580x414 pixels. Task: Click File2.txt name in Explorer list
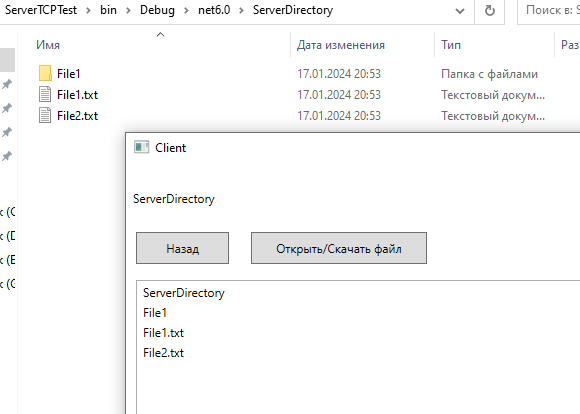[x=77, y=116]
